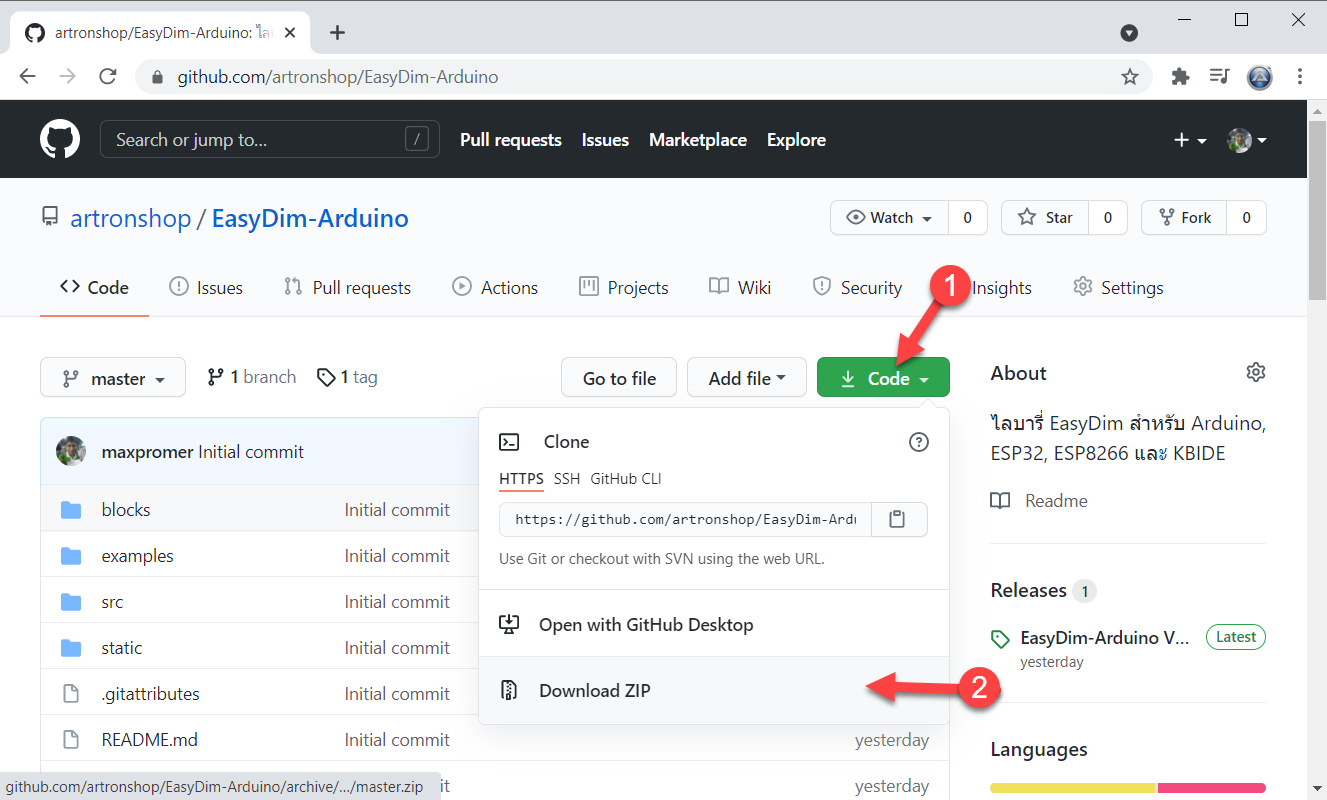The height and width of the screenshot is (800, 1327).
Task: Open Explore in the GitHub header
Action: tap(796, 140)
